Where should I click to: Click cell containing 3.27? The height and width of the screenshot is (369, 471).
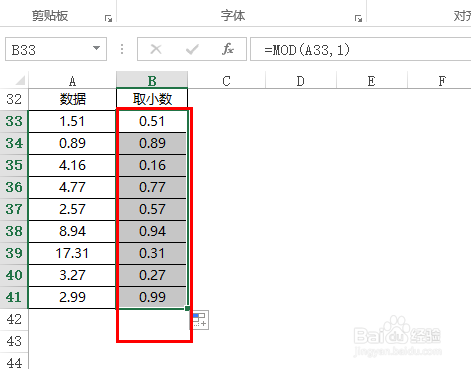(x=72, y=275)
